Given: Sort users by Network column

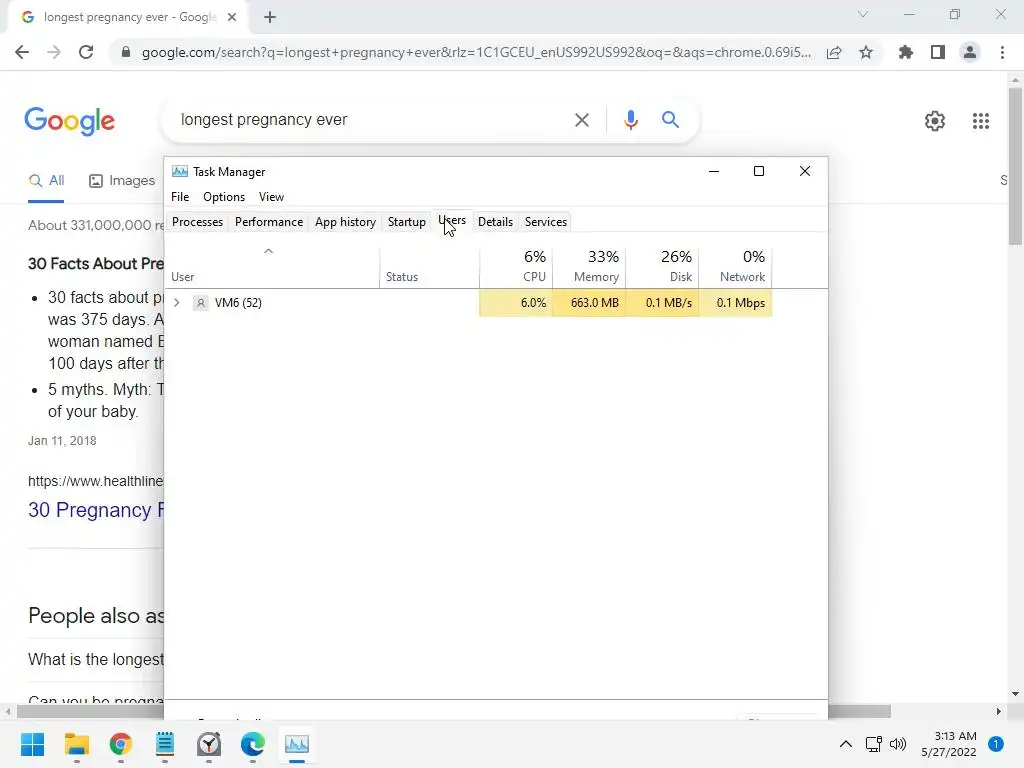Looking at the screenshot, I should (735, 267).
